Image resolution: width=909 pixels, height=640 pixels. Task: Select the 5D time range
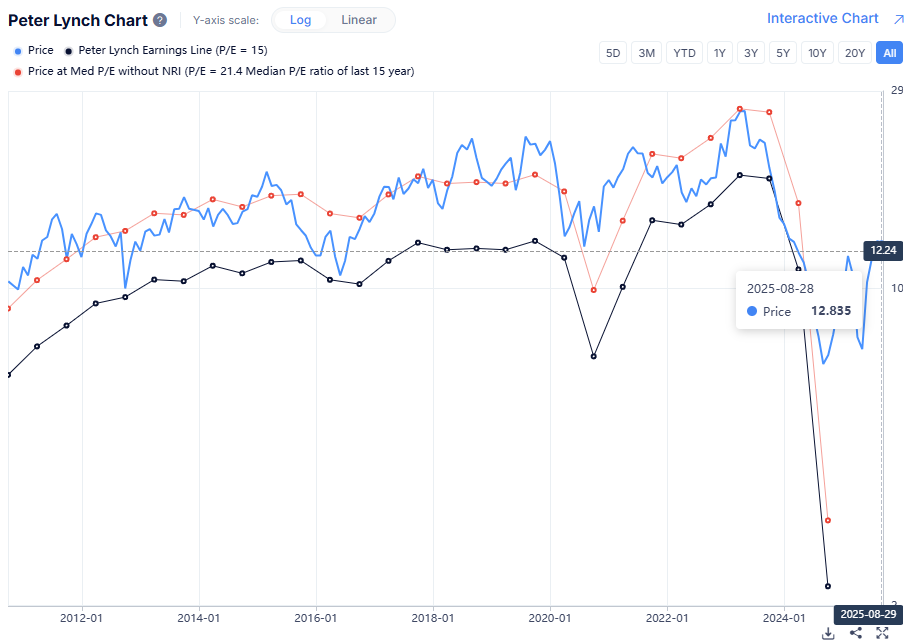click(x=613, y=53)
